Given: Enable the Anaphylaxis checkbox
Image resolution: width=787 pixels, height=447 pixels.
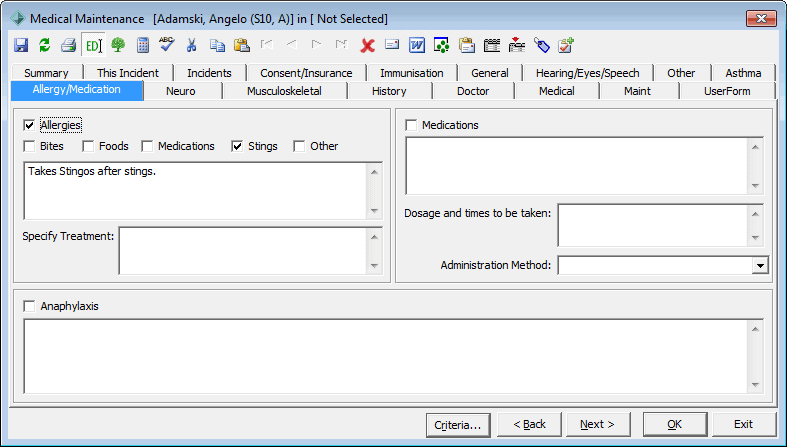Looking at the screenshot, I should [x=29, y=306].
